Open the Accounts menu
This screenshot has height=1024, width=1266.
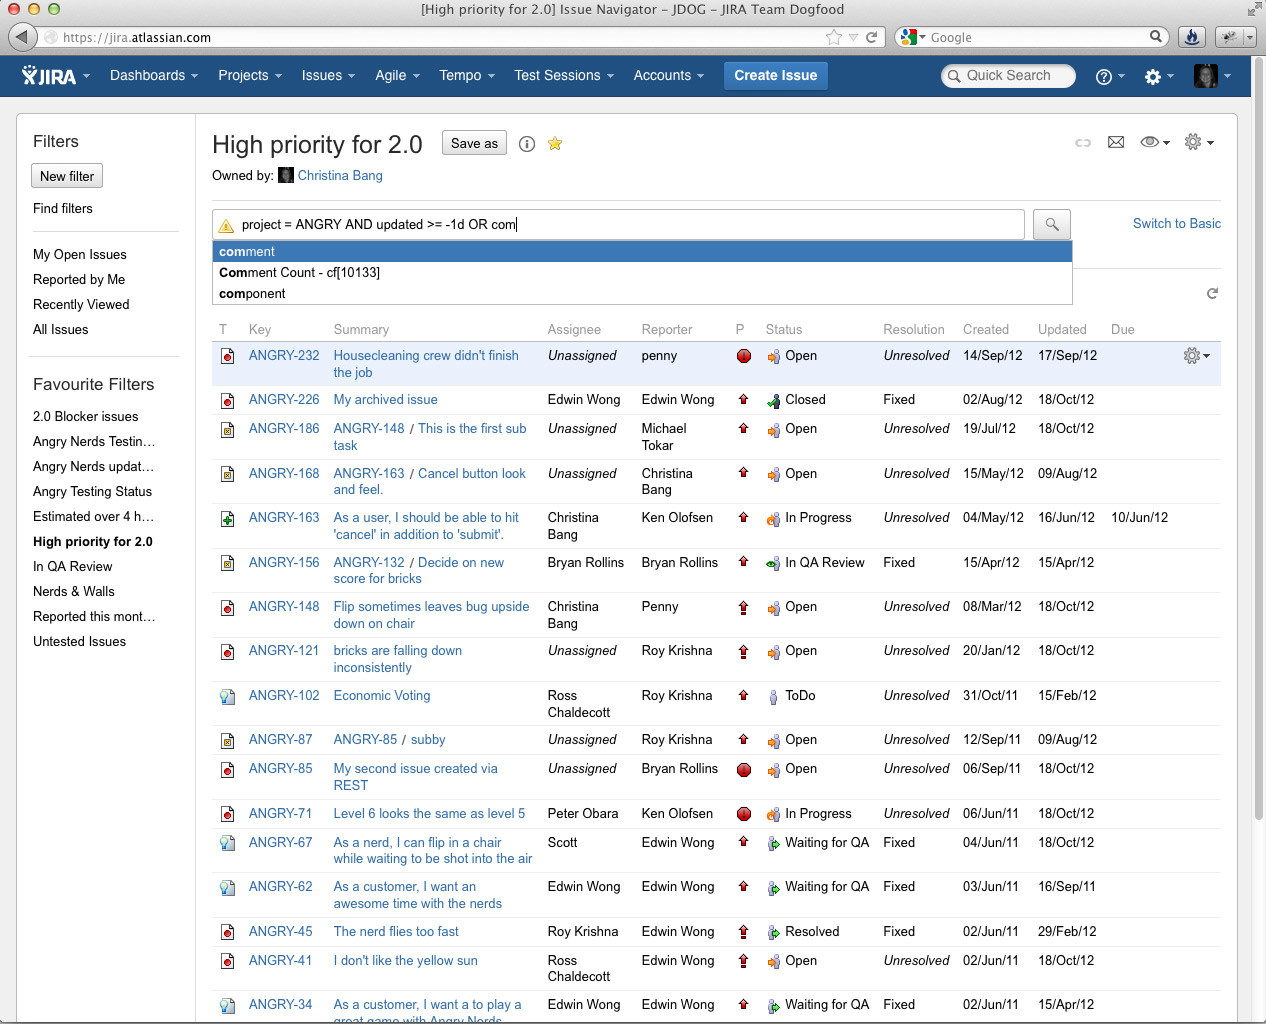point(669,76)
